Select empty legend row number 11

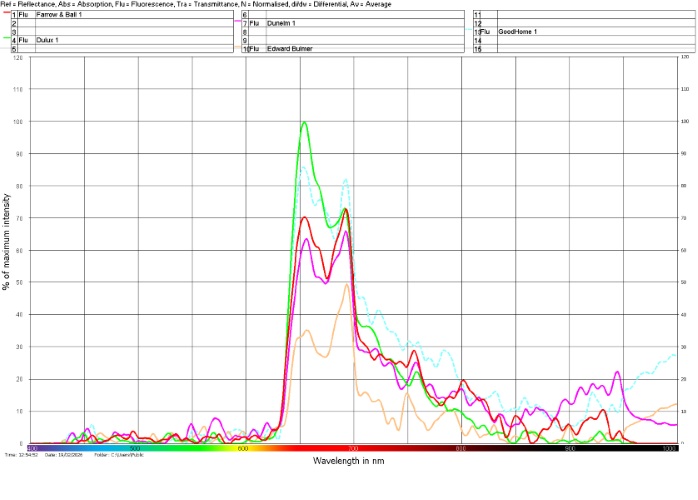point(584,15)
